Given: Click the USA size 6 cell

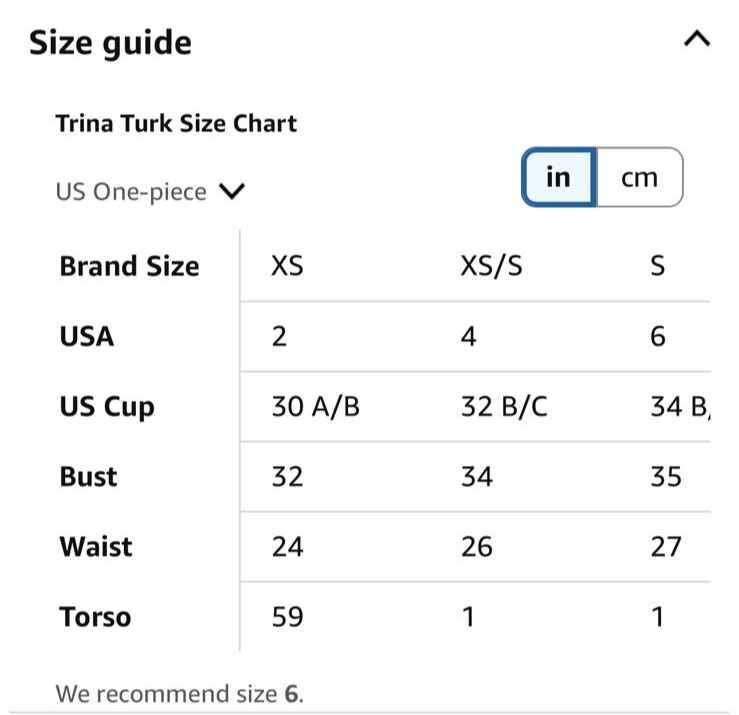Looking at the screenshot, I should point(658,337).
